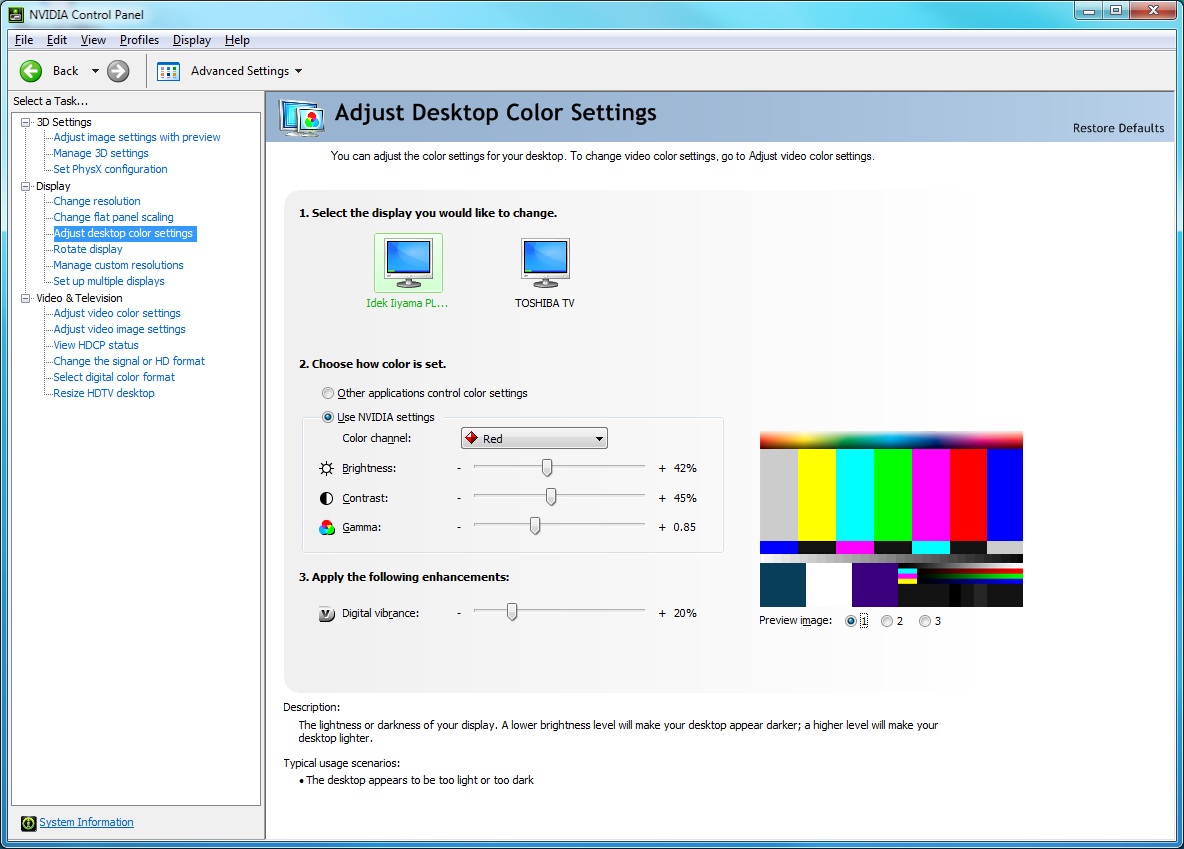The height and width of the screenshot is (849, 1184).
Task: Click the Contrast plus sign
Action: [x=662, y=499]
